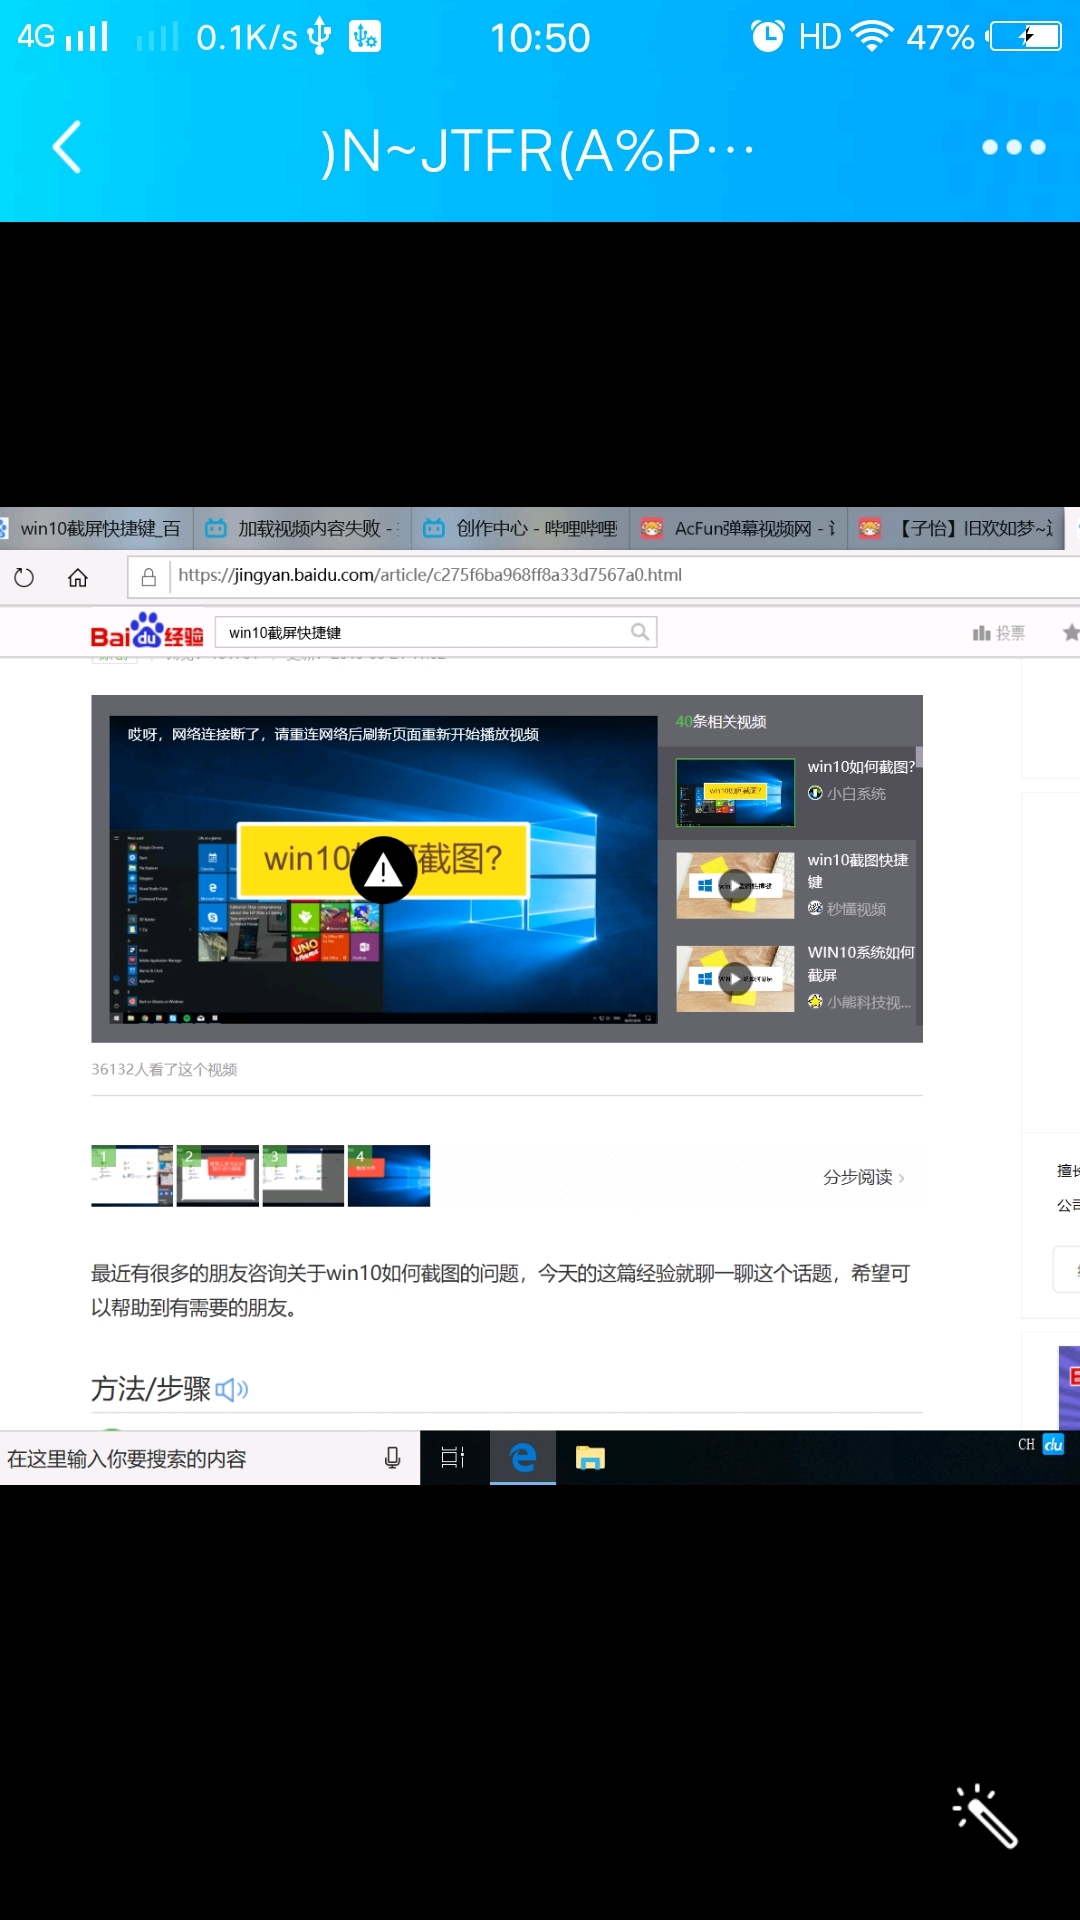Open step 1 thumbnail image
This screenshot has width=1080, height=1920.
(x=132, y=1176)
